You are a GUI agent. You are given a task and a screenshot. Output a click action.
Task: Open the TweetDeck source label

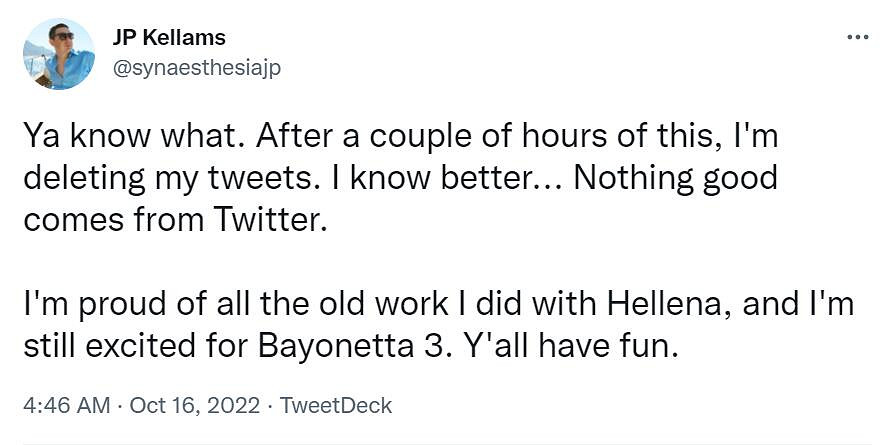pos(336,405)
